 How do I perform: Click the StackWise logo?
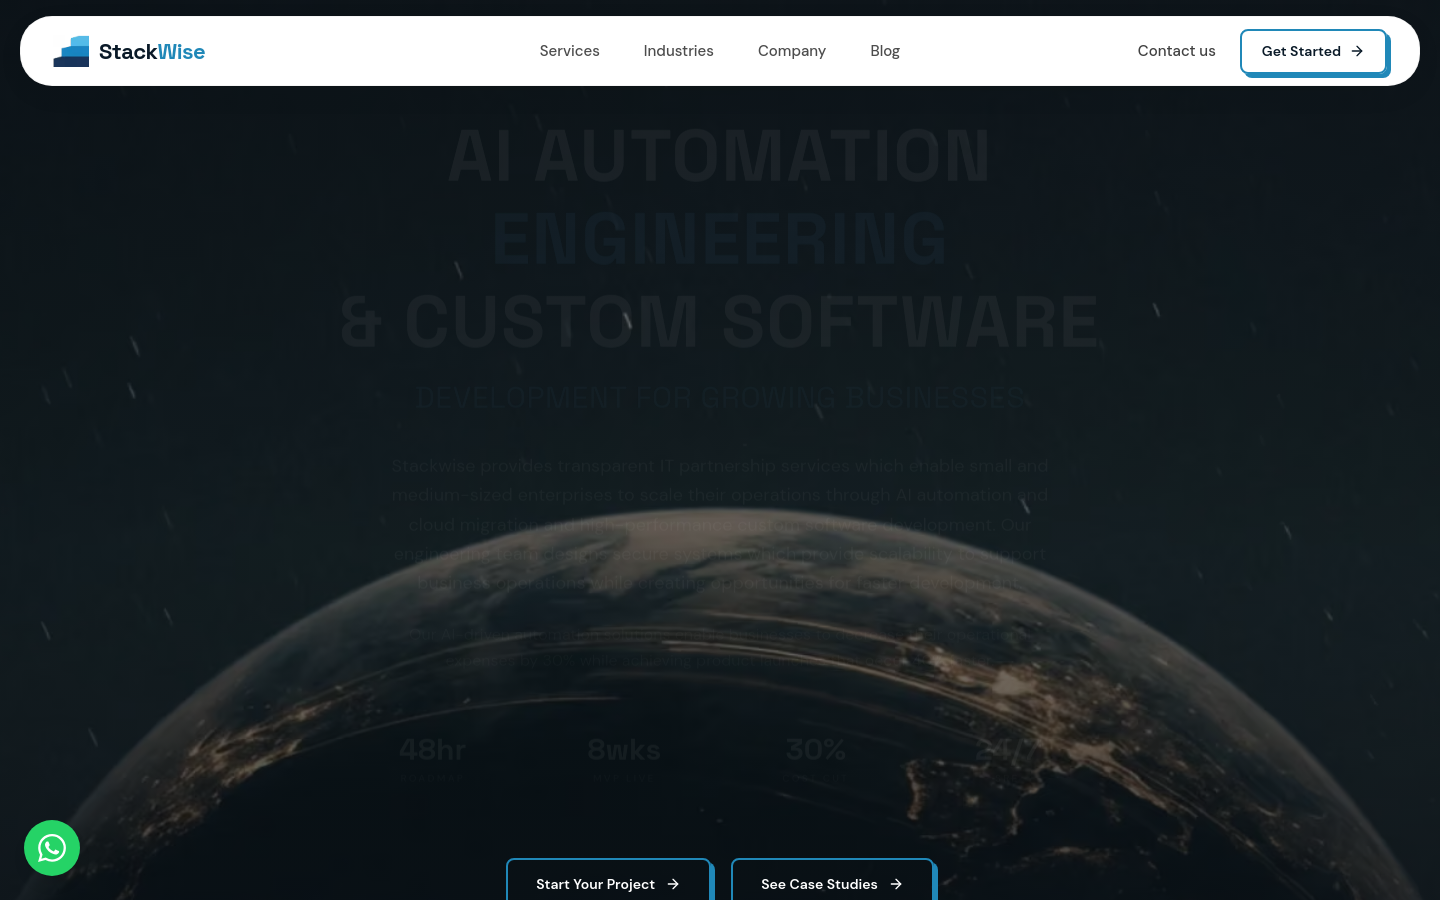[x=129, y=51]
